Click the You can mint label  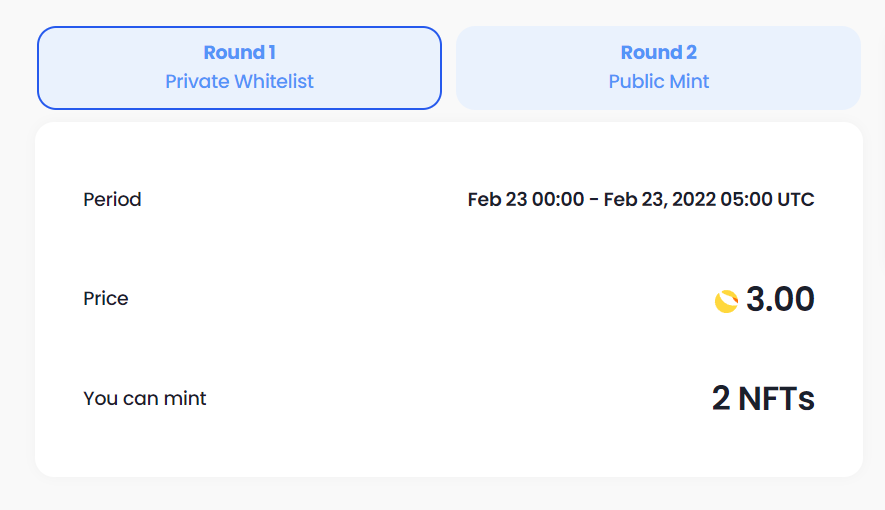pos(144,398)
